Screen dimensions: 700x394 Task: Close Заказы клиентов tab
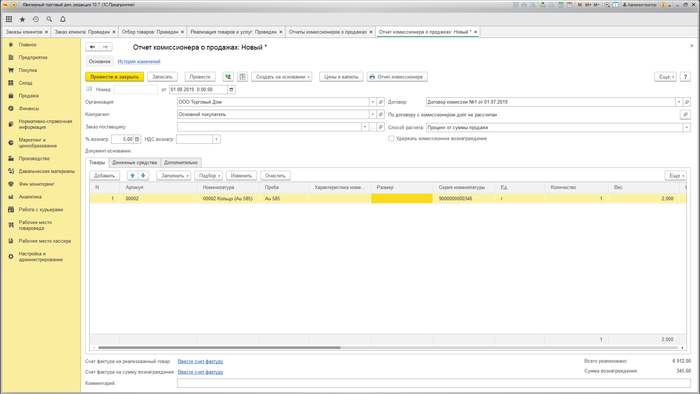click(46, 32)
